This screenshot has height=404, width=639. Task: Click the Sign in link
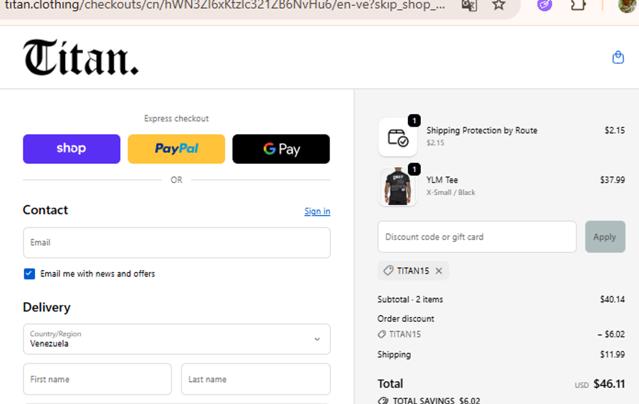[317, 211]
